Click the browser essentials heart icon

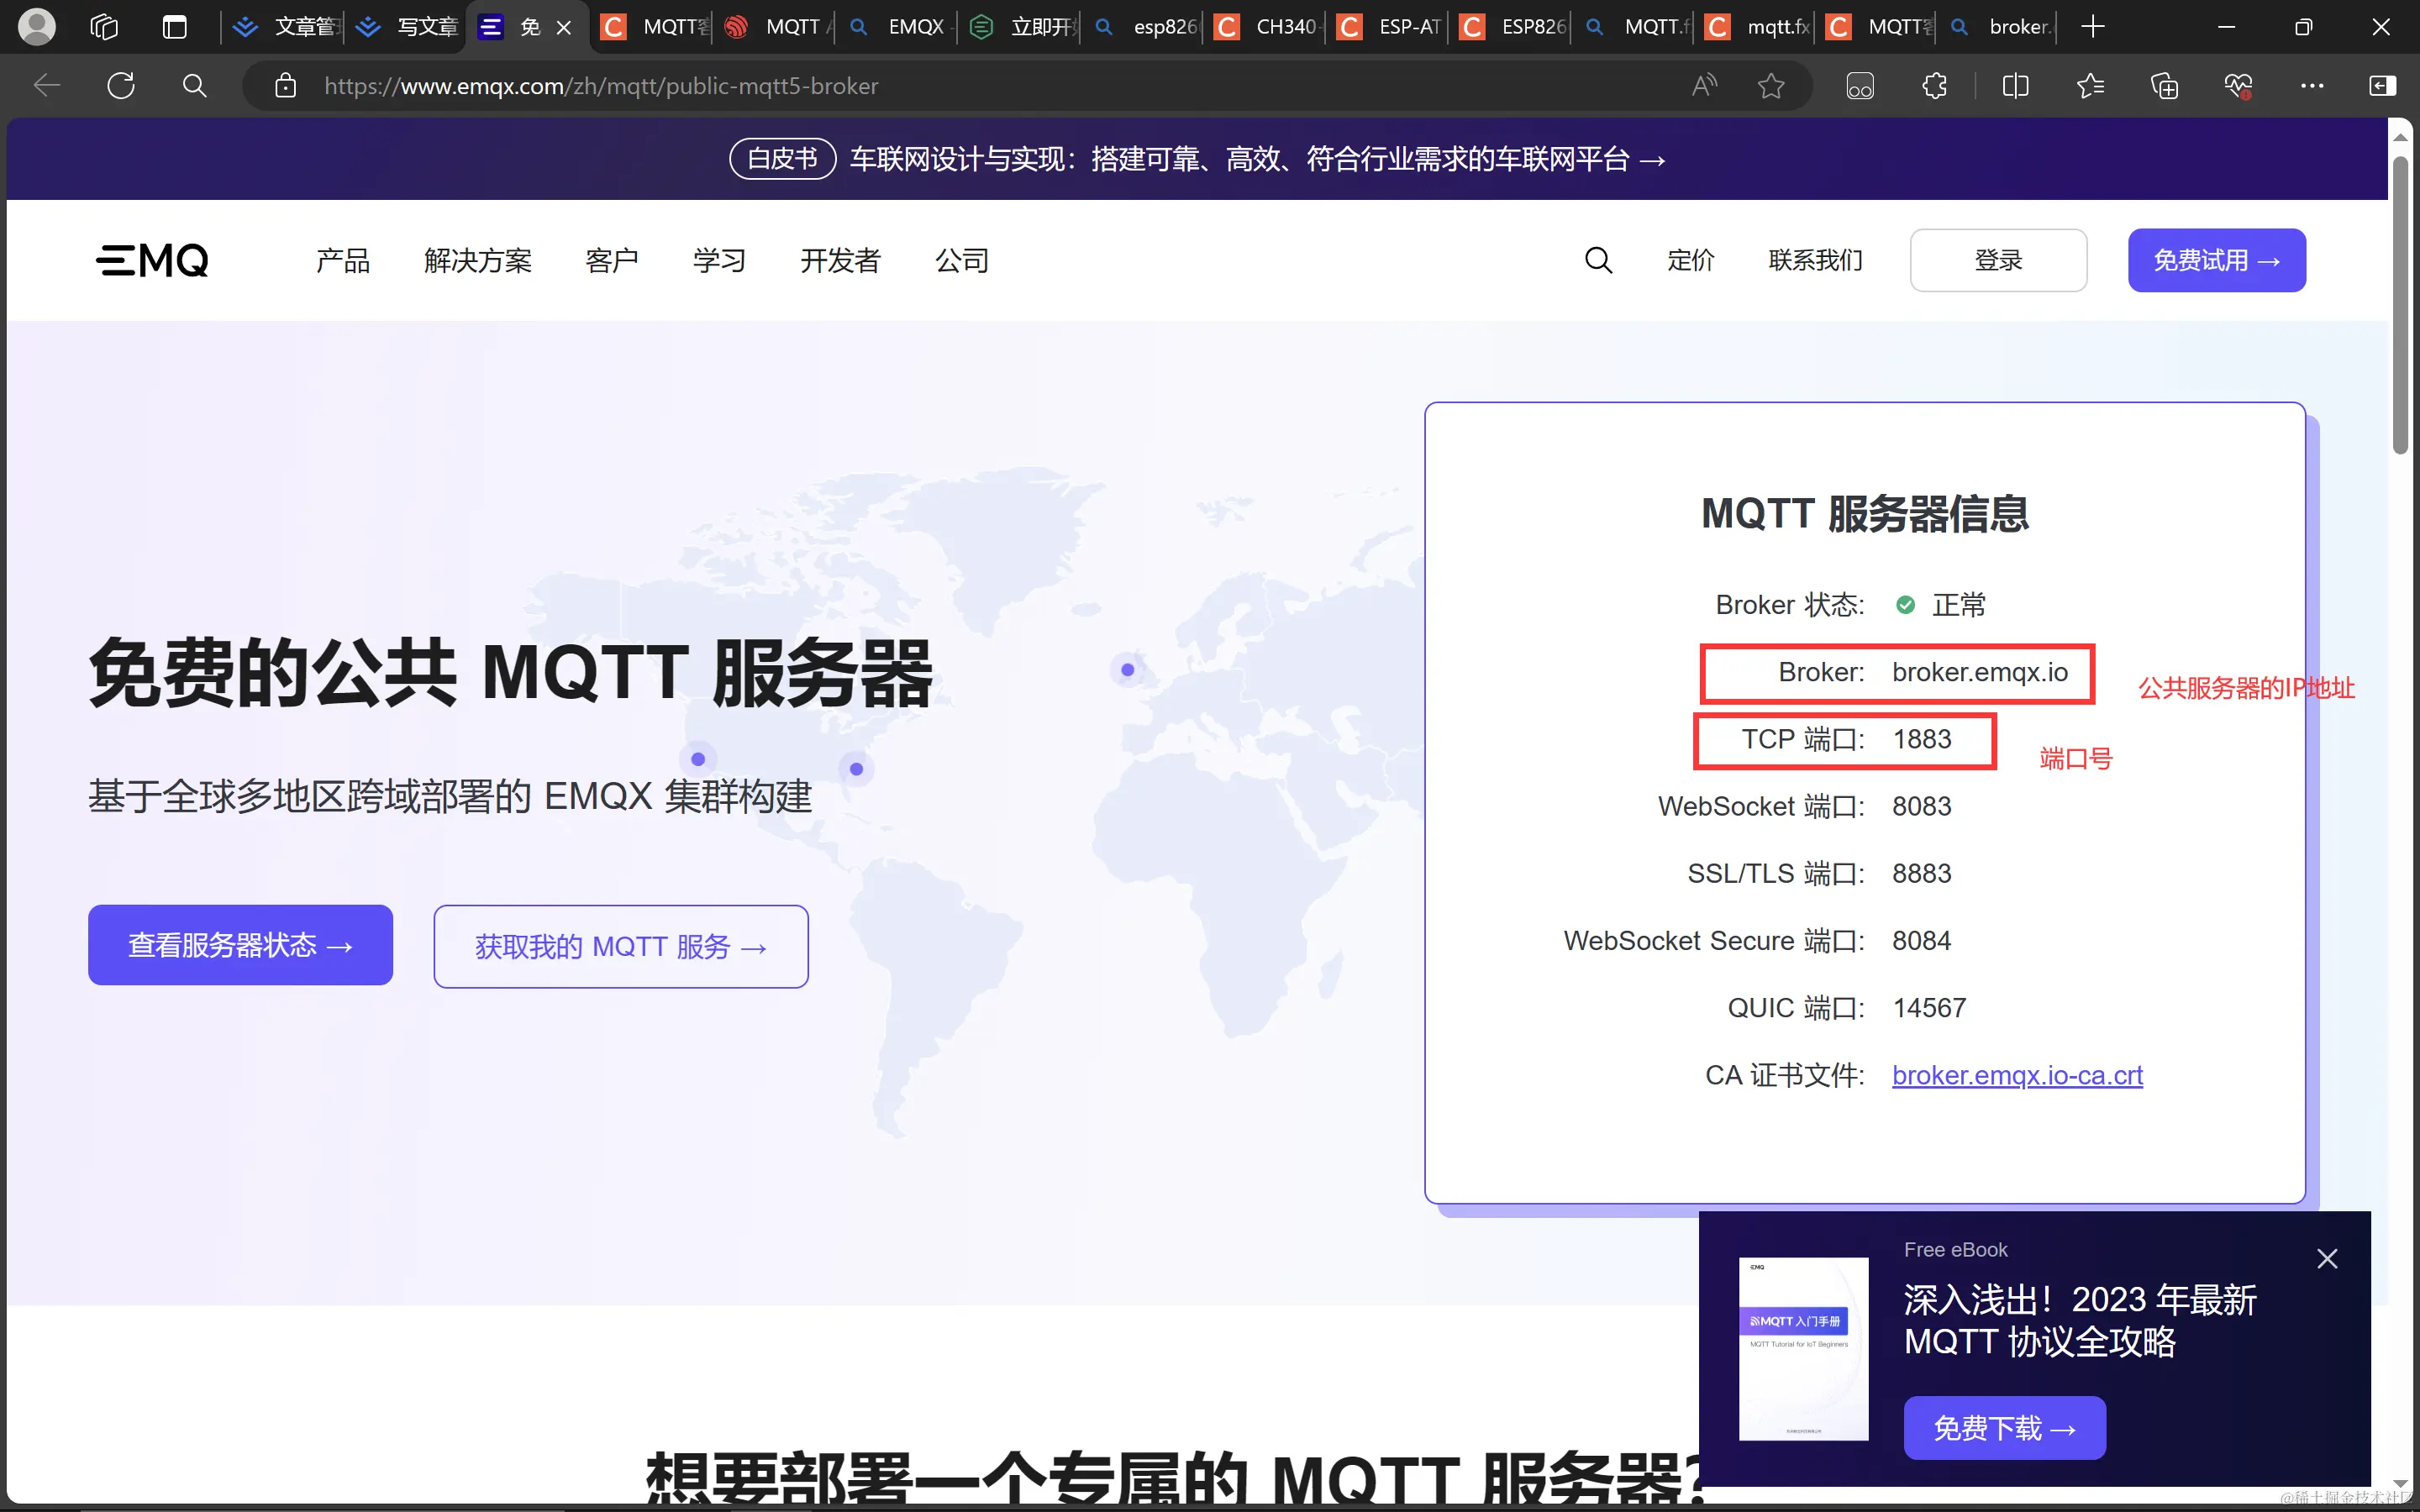[x=2238, y=86]
